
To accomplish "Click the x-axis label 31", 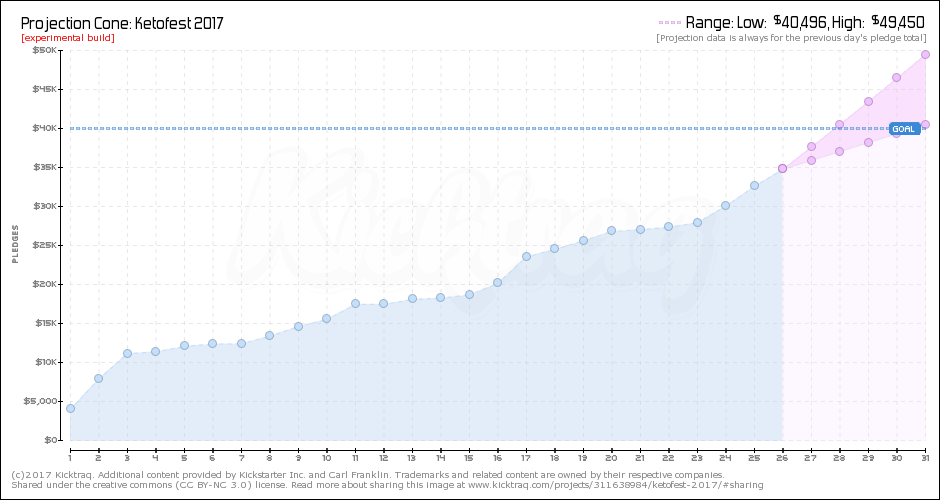I will point(925,459).
